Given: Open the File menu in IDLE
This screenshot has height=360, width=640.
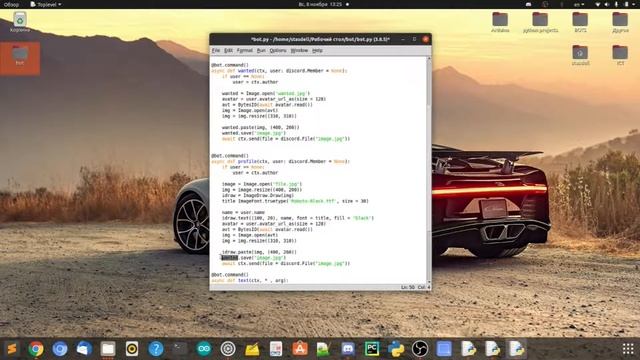Looking at the screenshot, I should tap(216, 51).
